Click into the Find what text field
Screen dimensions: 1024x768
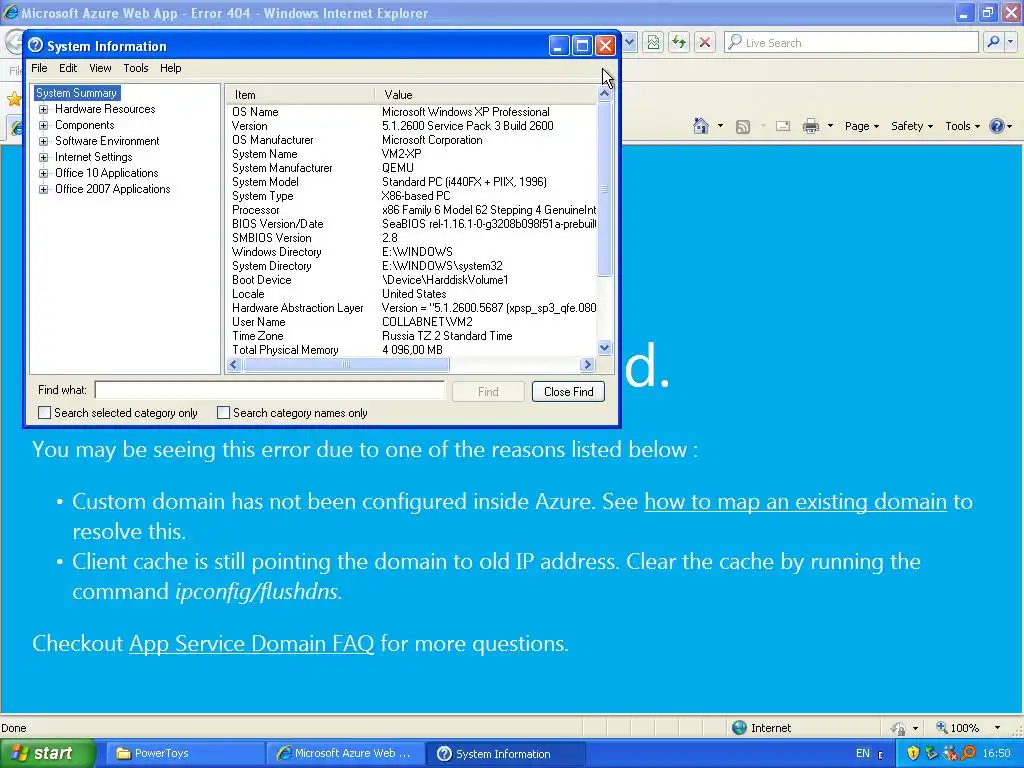click(270, 391)
